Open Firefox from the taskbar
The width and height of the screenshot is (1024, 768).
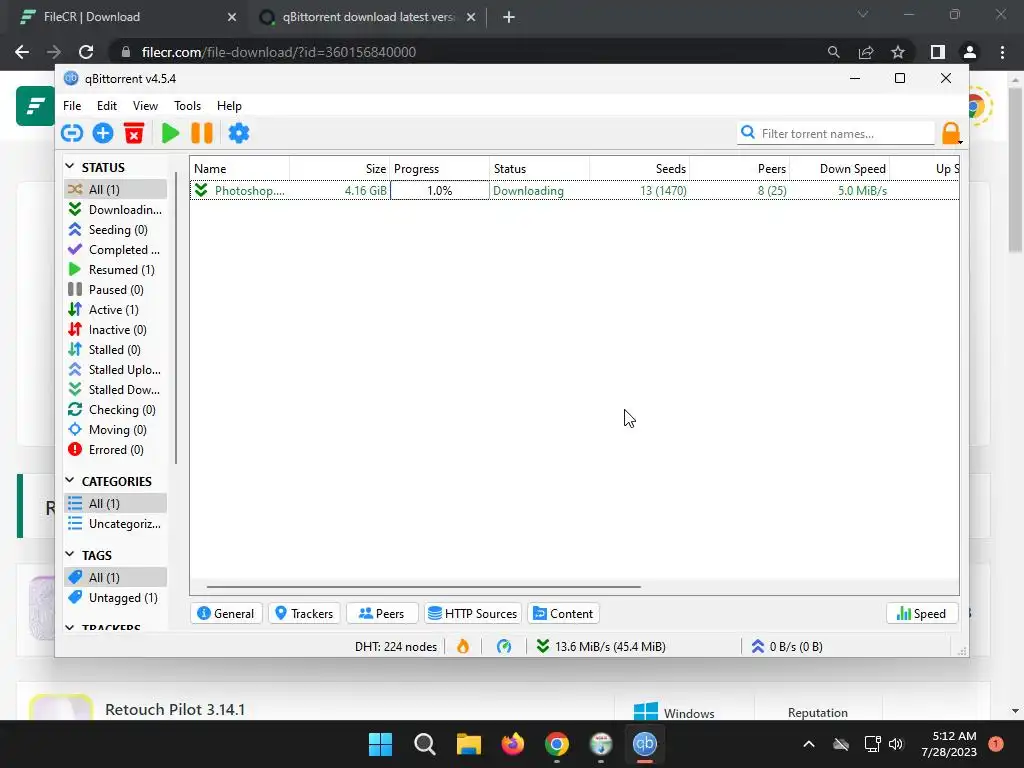pos(513,744)
